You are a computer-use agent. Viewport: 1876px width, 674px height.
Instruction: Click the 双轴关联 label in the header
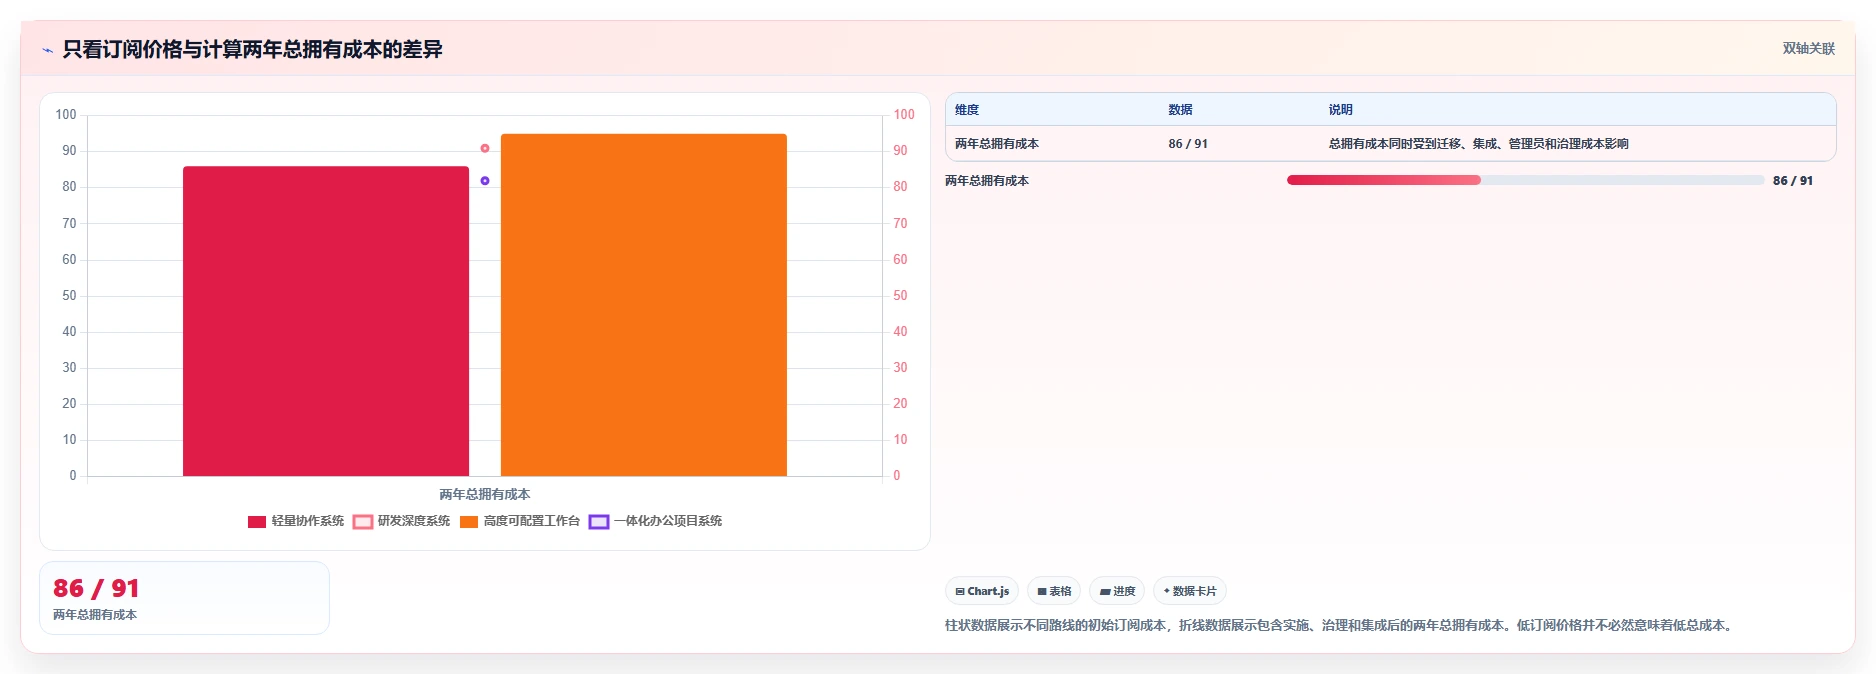[1809, 48]
